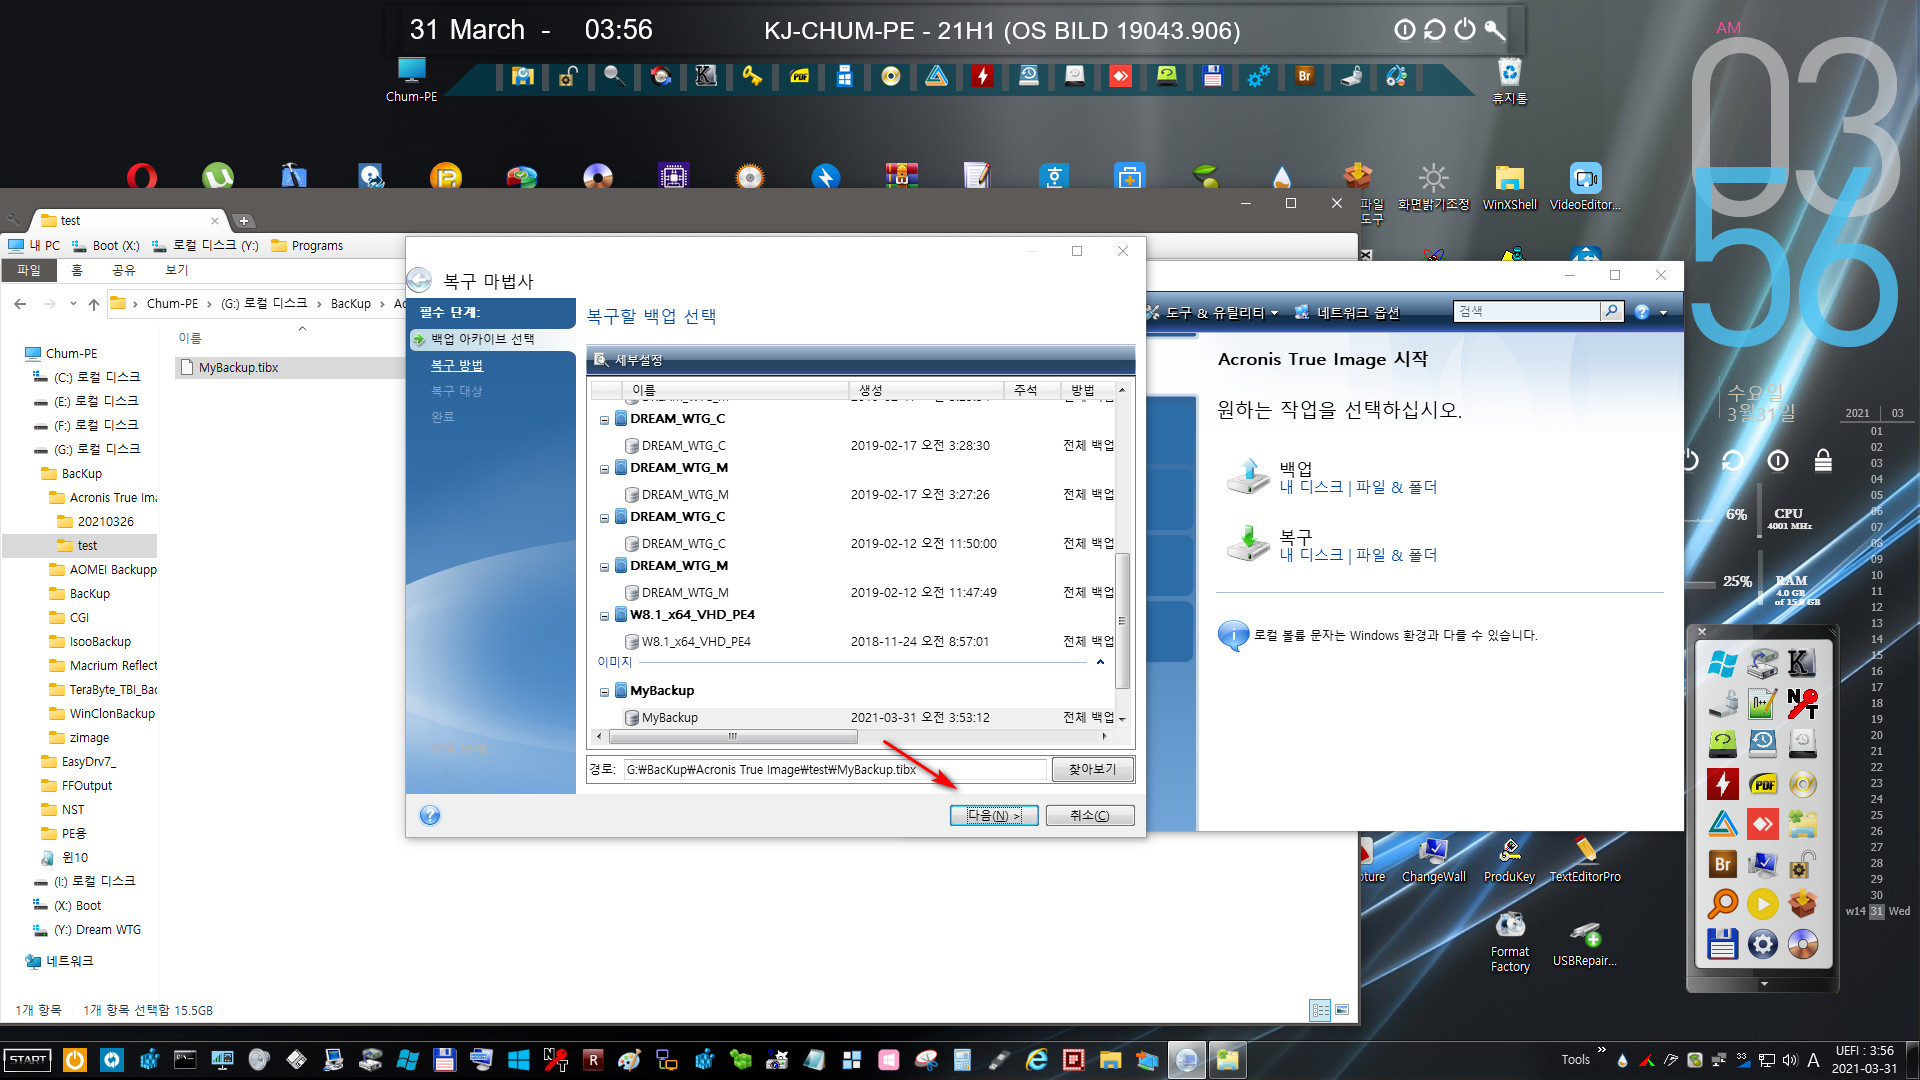
Task: Click the 다음(N) next button
Action: coord(994,815)
